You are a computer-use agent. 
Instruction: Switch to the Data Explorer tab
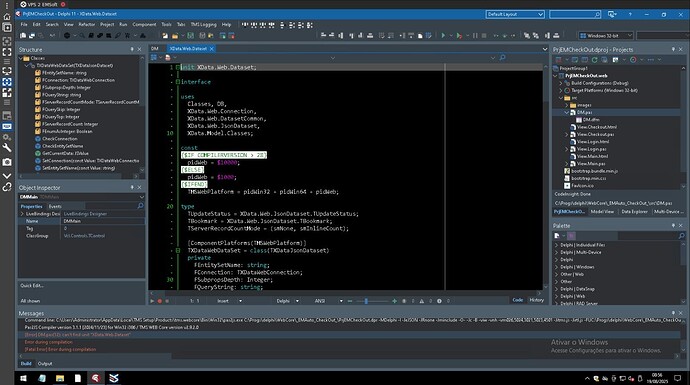point(634,212)
